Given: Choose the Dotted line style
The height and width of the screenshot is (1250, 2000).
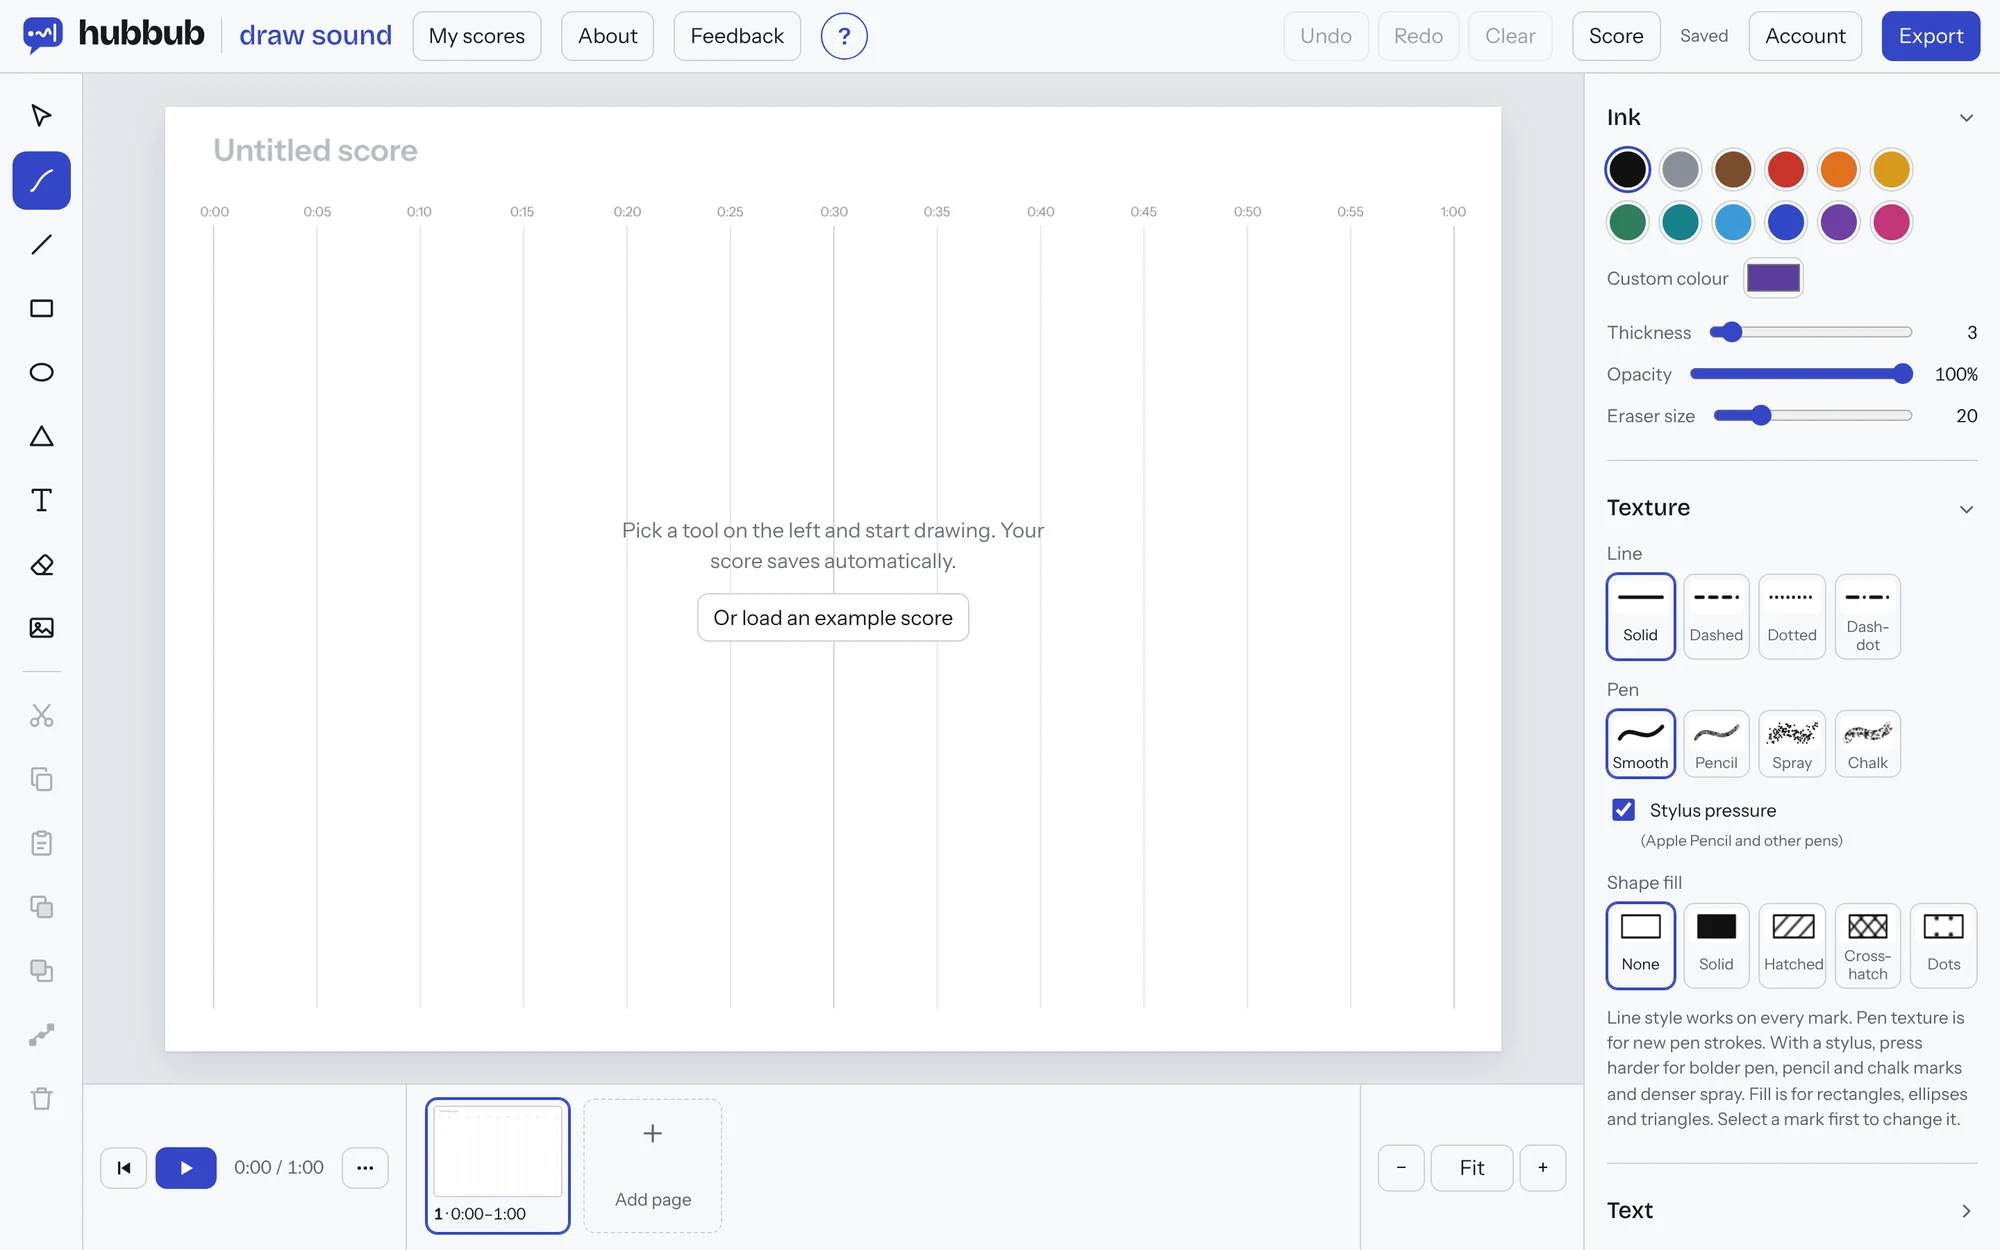Looking at the screenshot, I should click(x=1792, y=616).
